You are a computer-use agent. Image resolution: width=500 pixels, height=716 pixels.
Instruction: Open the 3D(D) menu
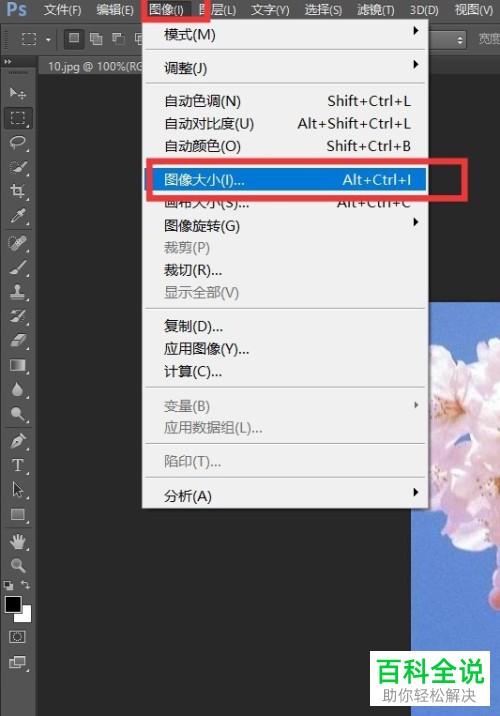tap(424, 10)
